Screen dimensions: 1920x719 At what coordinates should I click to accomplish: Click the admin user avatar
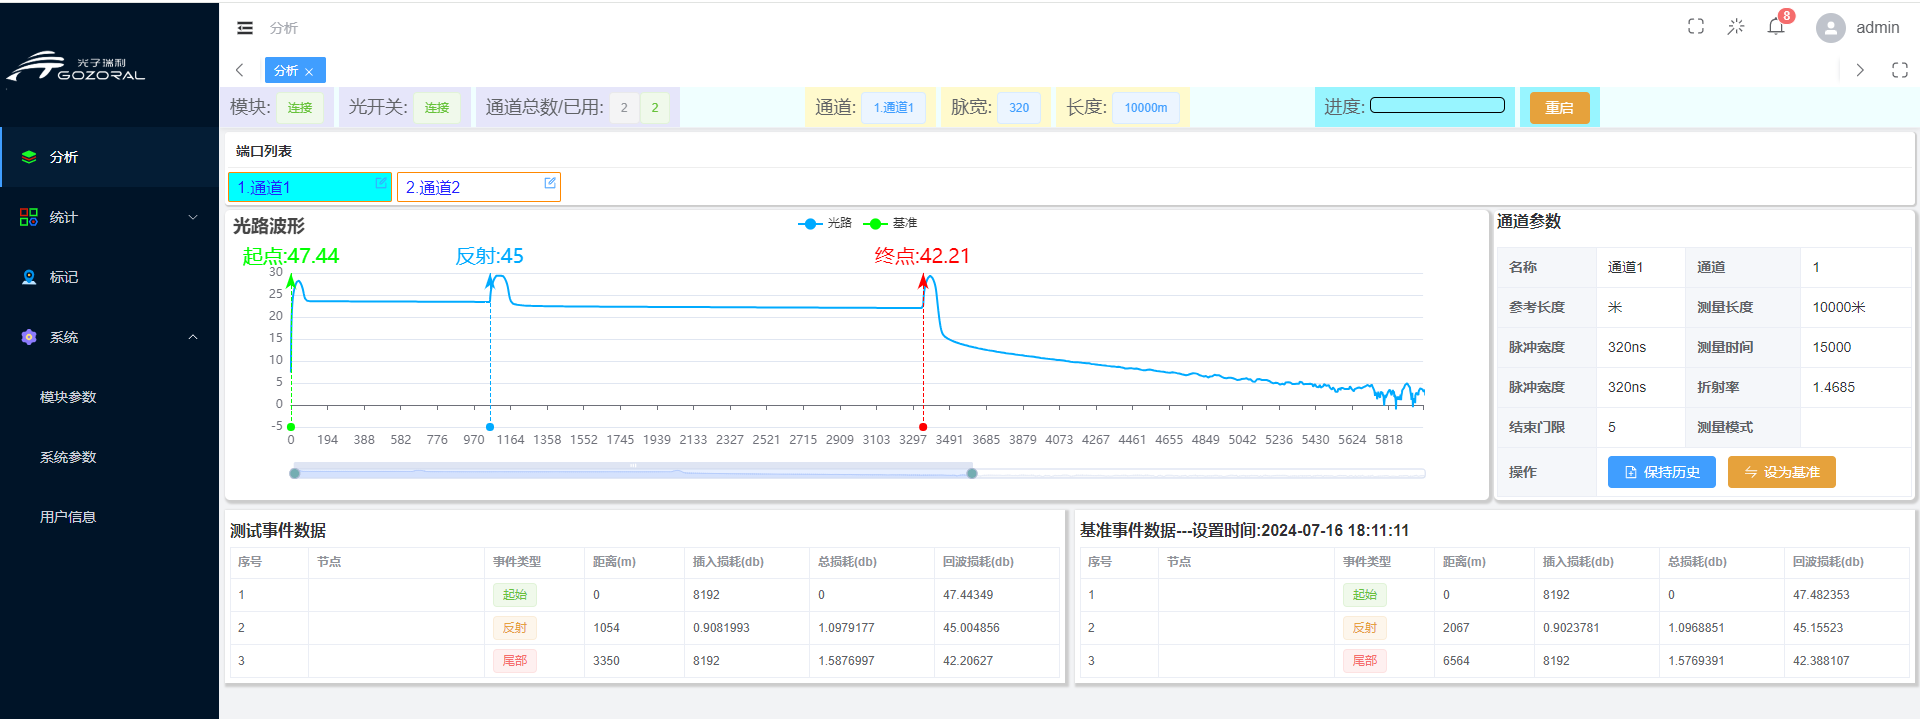1830,28
